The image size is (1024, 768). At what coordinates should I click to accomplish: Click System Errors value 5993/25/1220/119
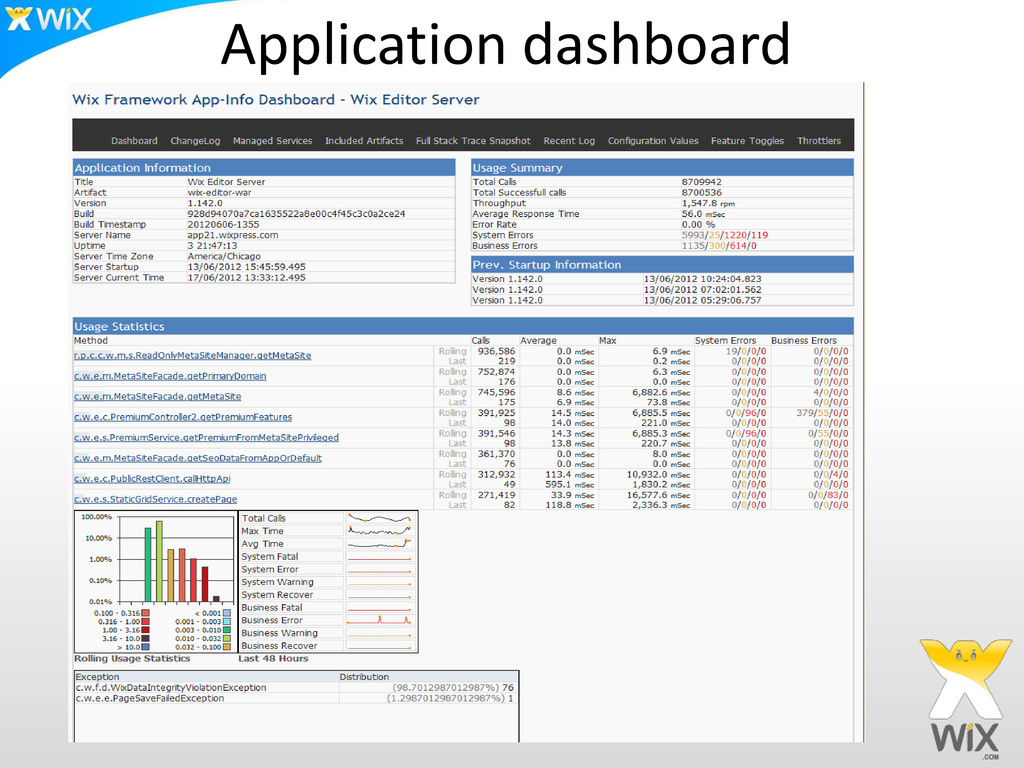725,235
